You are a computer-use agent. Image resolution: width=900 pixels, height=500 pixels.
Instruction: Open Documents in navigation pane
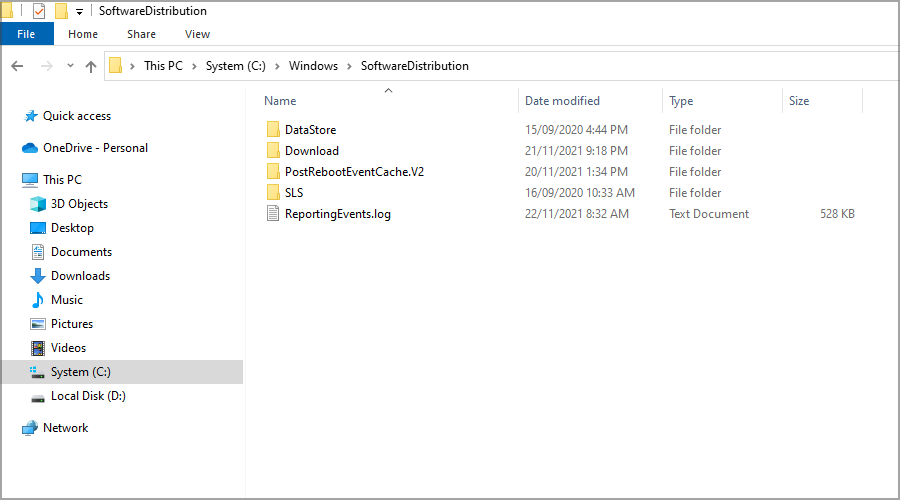[81, 252]
